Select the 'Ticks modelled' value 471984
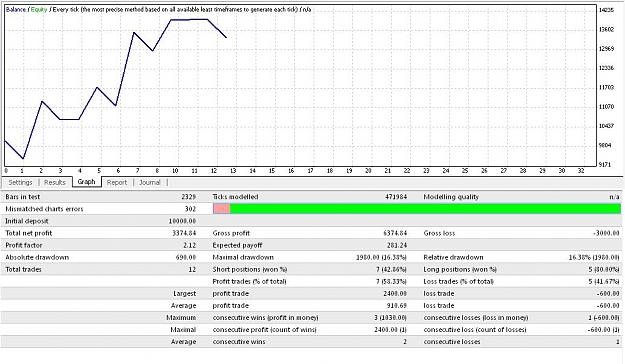 tap(396, 197)
